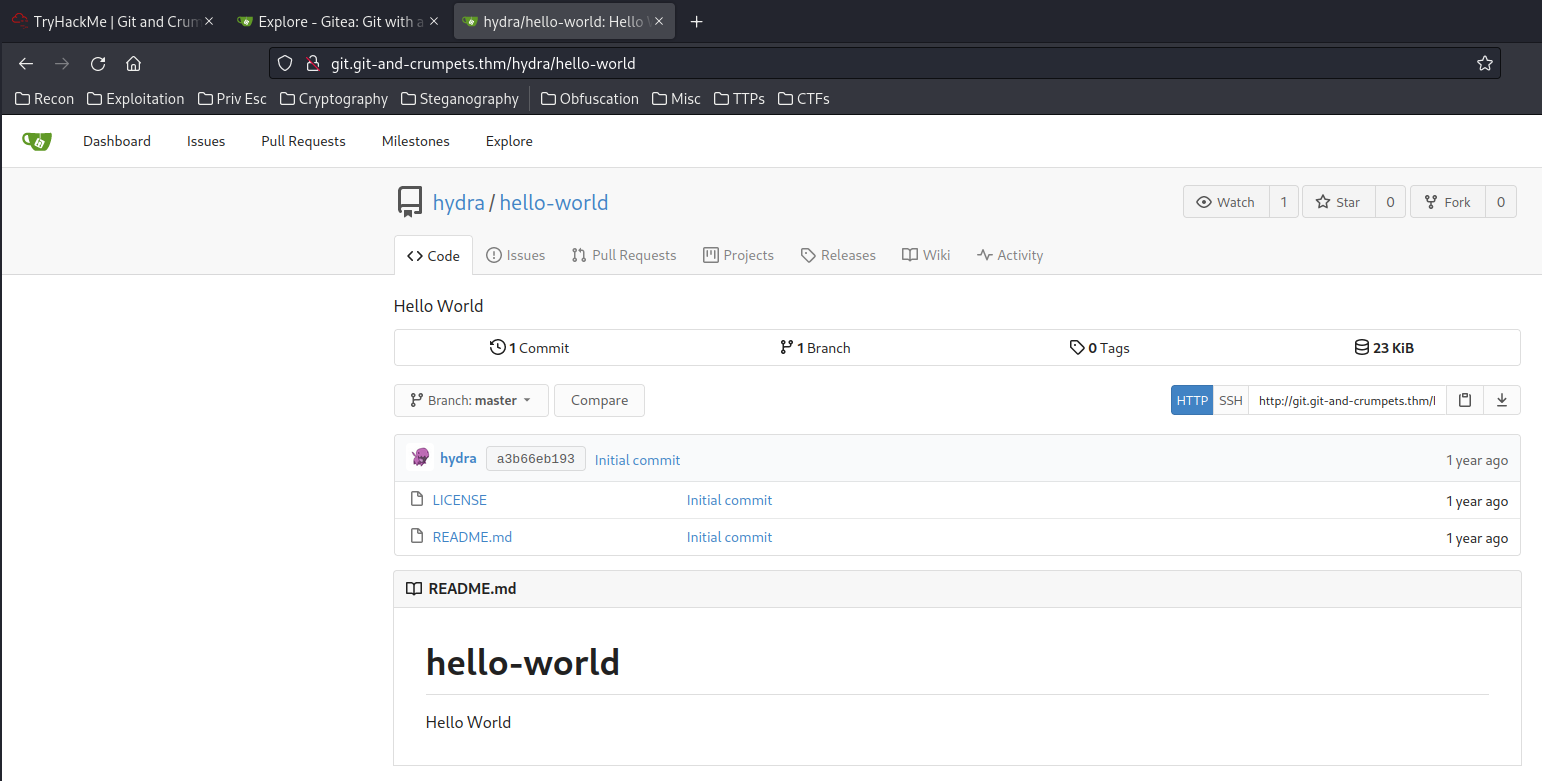Switch to repository Pull Requests tab
1542x781 pixels.
pyautogui.click(x=624, y=255)
